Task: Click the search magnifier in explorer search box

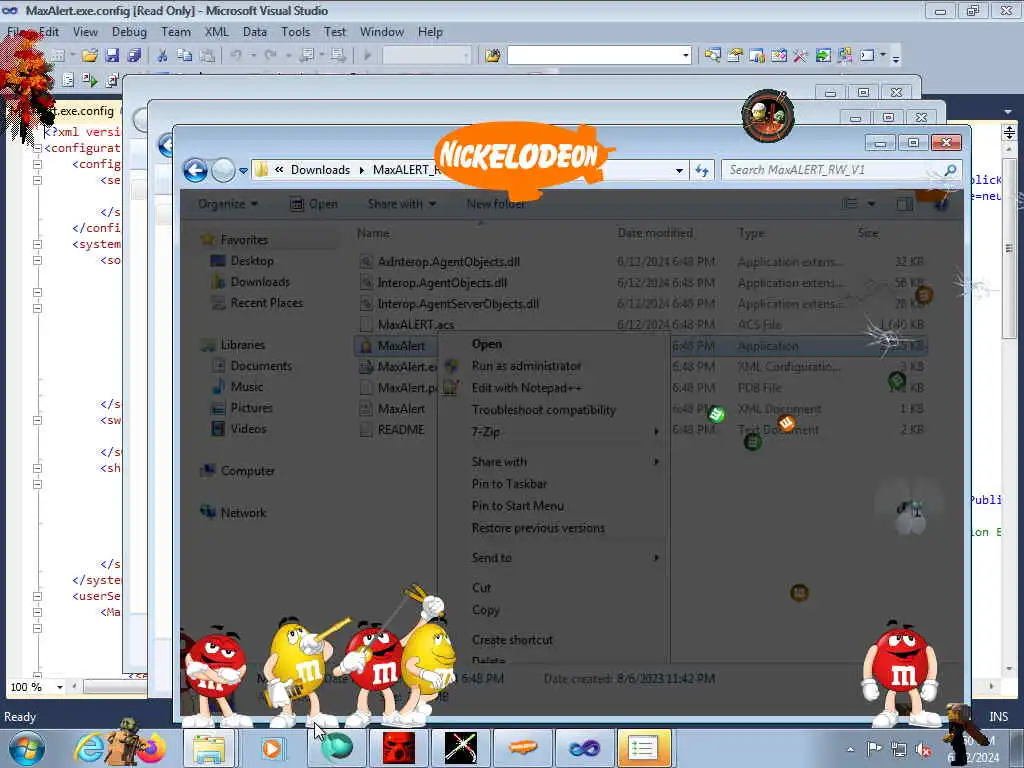Action: 950,170
